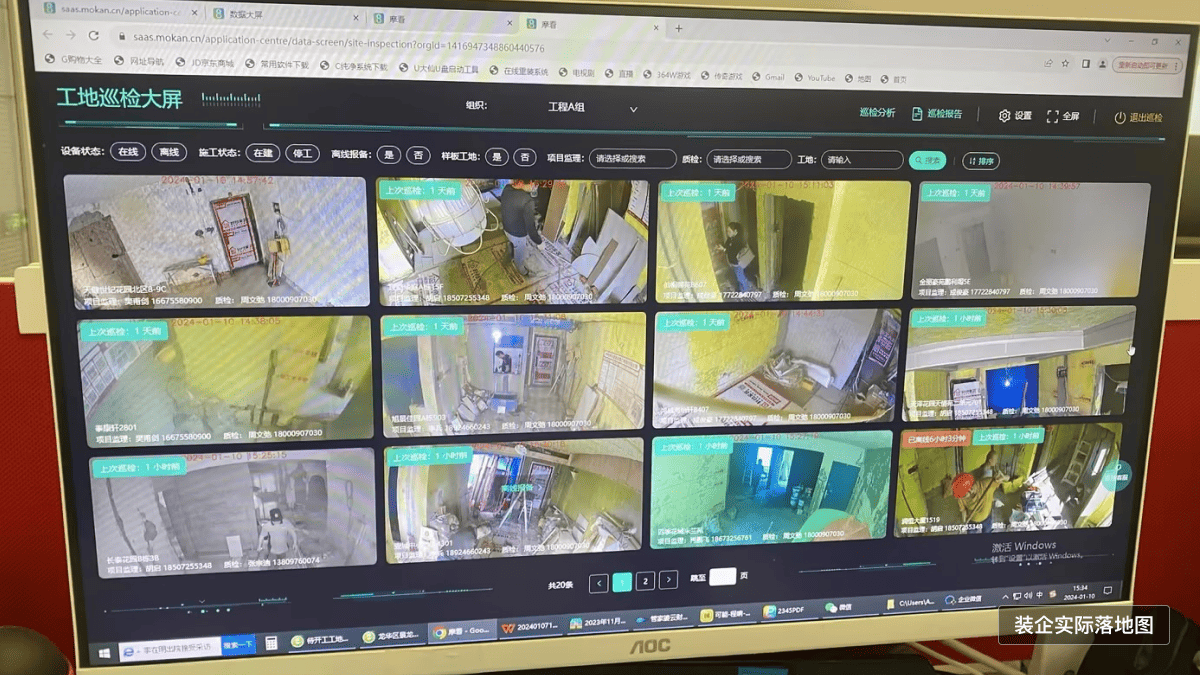
Task: Open the Calculator taskbar icon
Action: [271, 645]
